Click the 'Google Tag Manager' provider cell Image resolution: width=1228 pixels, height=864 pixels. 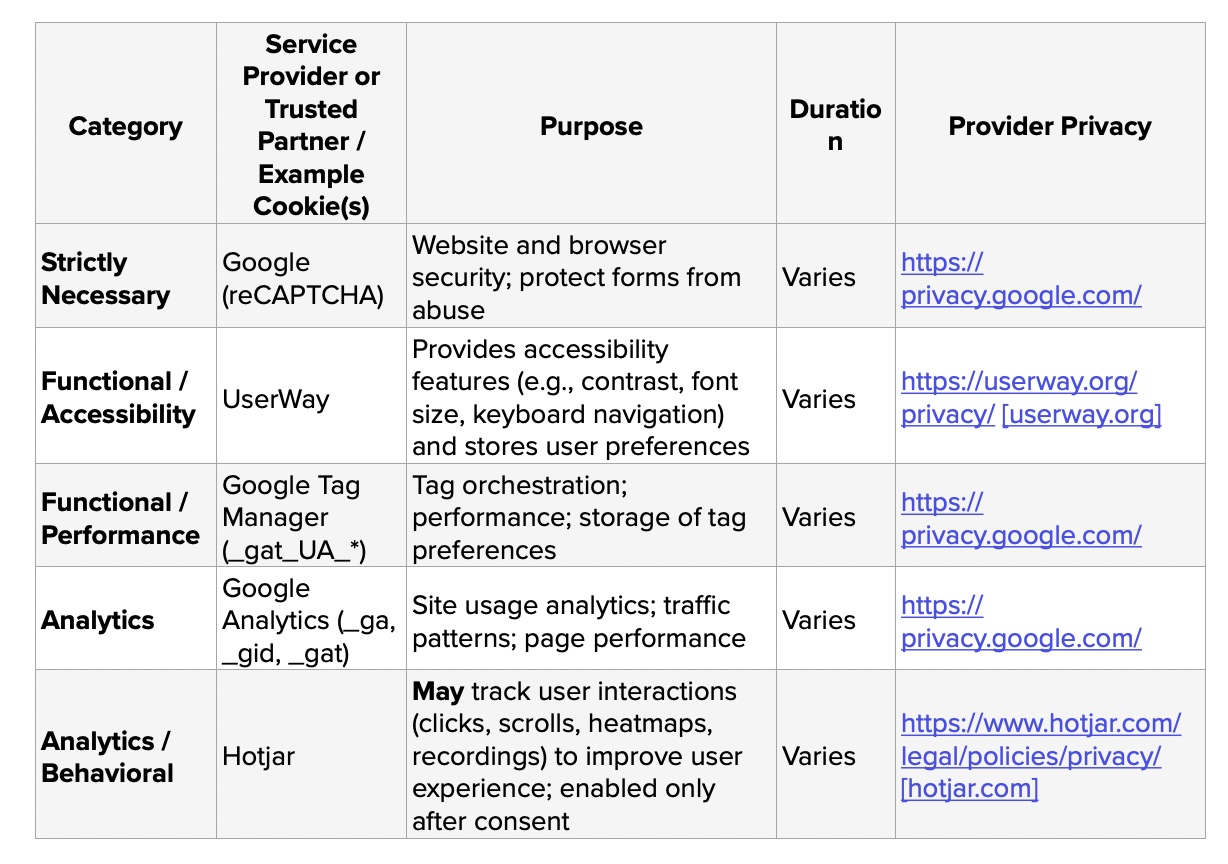[290, 517]
